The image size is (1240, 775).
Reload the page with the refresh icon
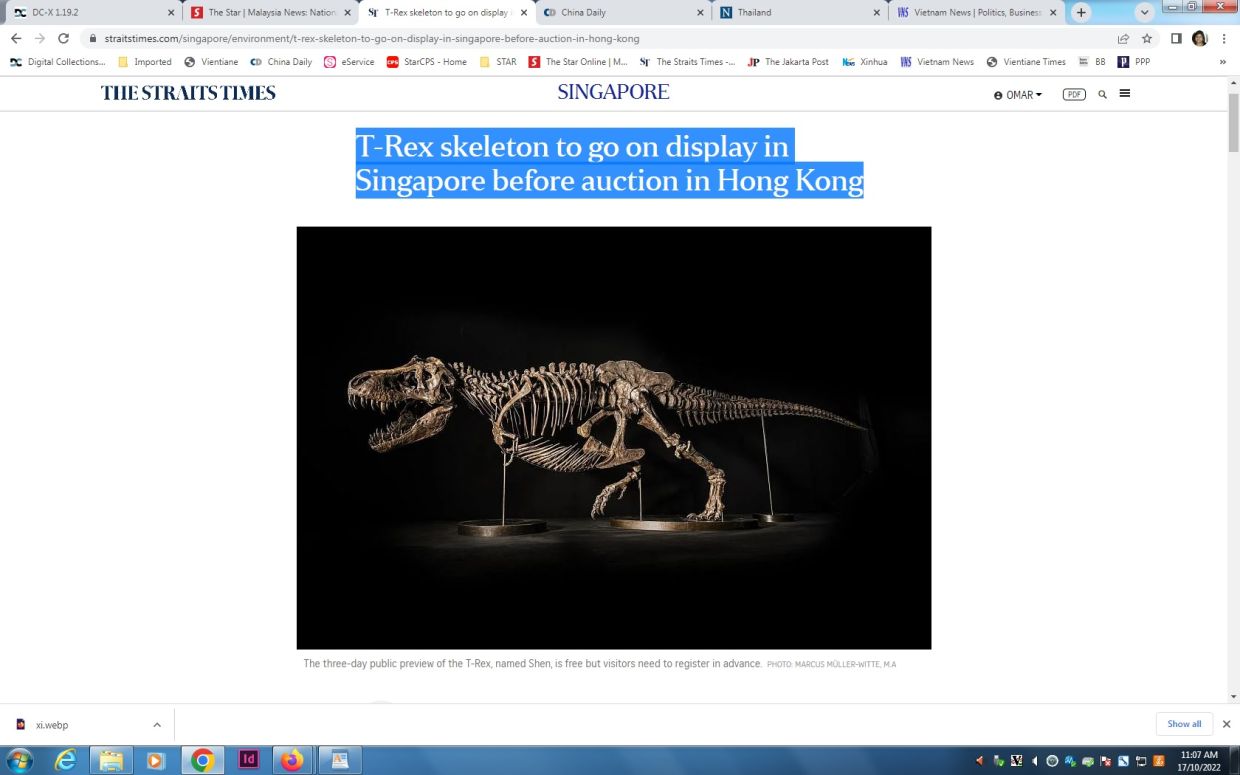point(64,38)
